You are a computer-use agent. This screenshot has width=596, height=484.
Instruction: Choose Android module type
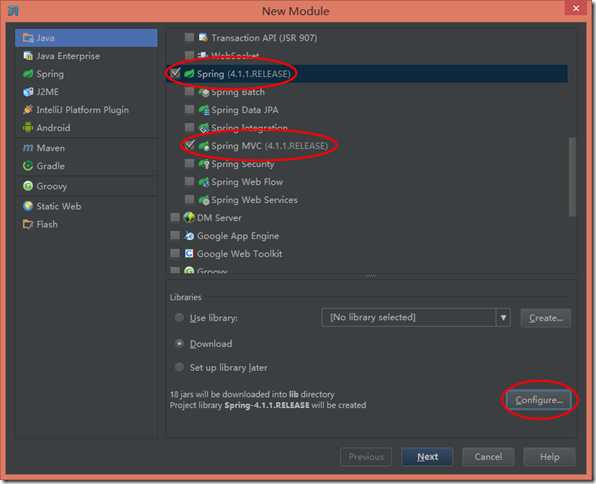[x=87, y=127]
